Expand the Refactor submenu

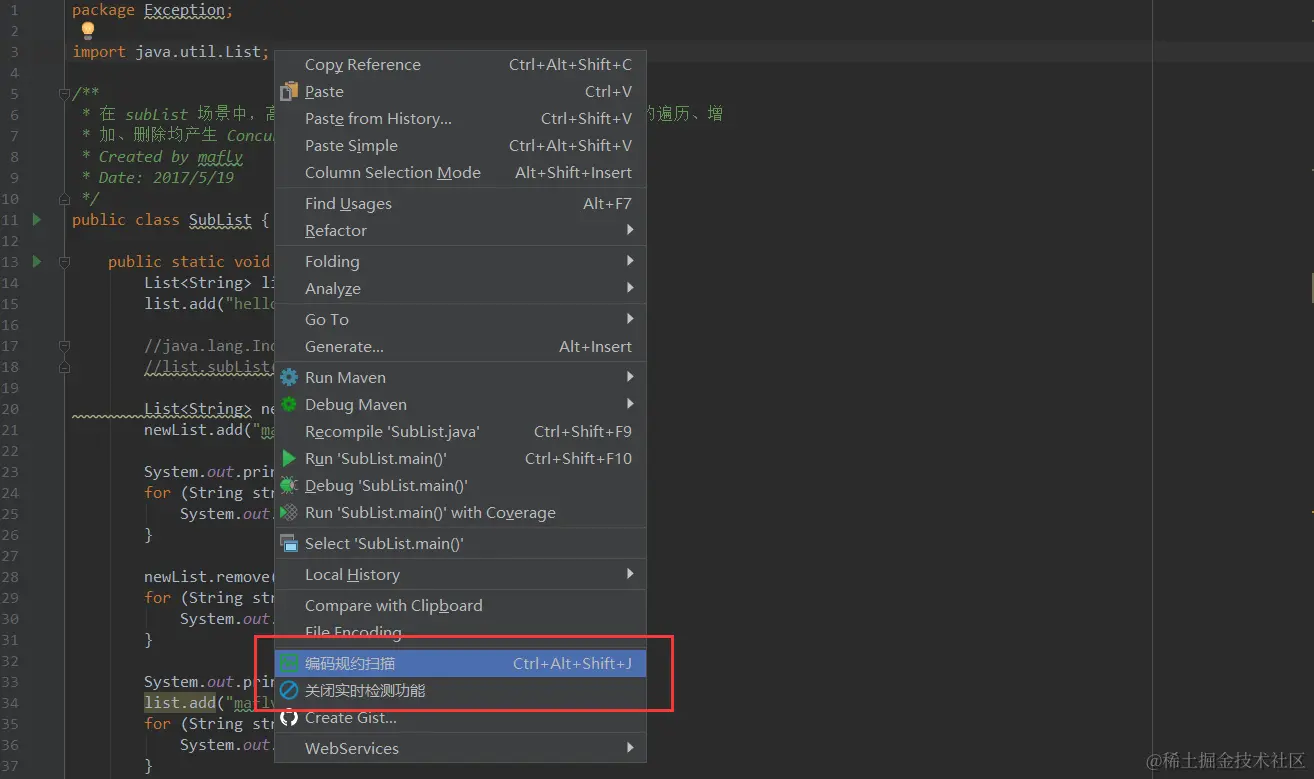point(335,231)
